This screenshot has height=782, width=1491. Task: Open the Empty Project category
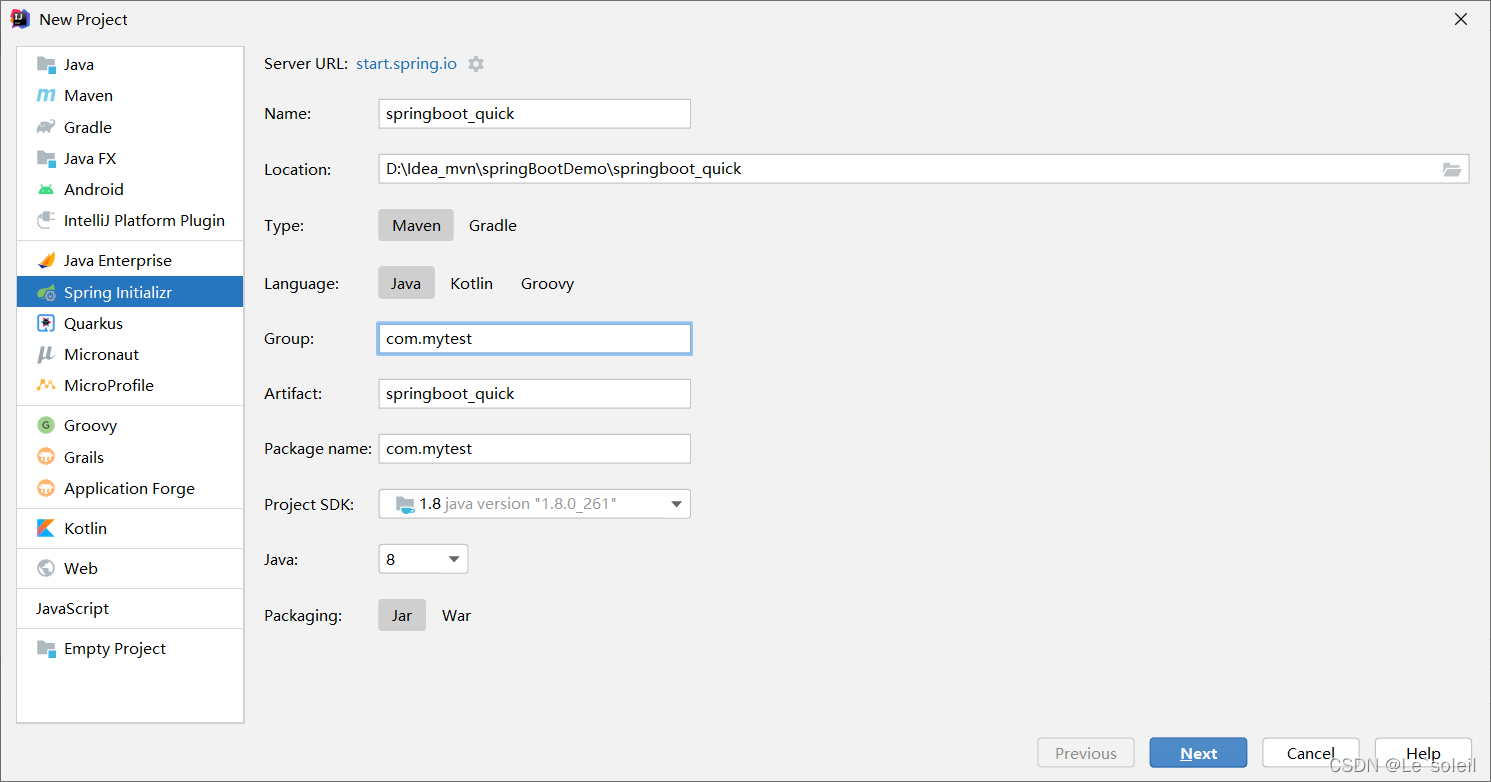pyautogui.click(x=114, y=648)
